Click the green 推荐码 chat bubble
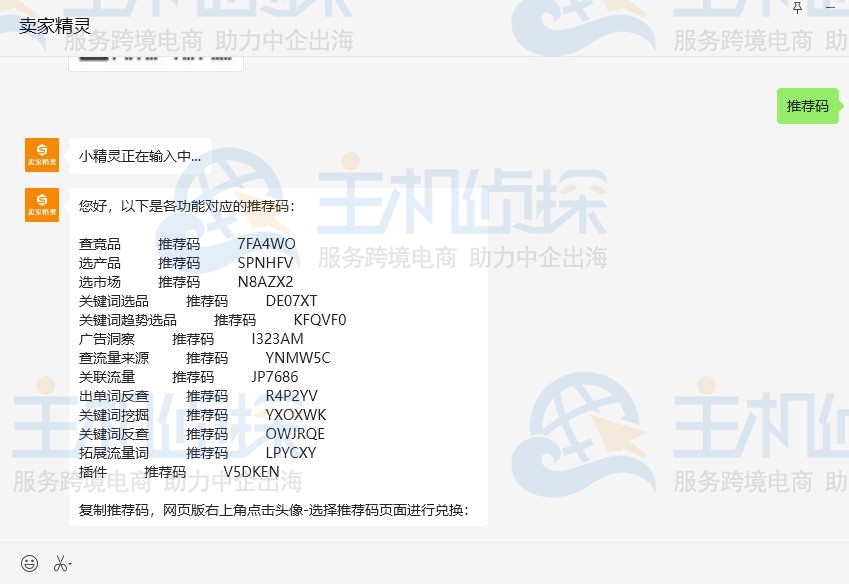The image size is (849, 584). [806, 105]
